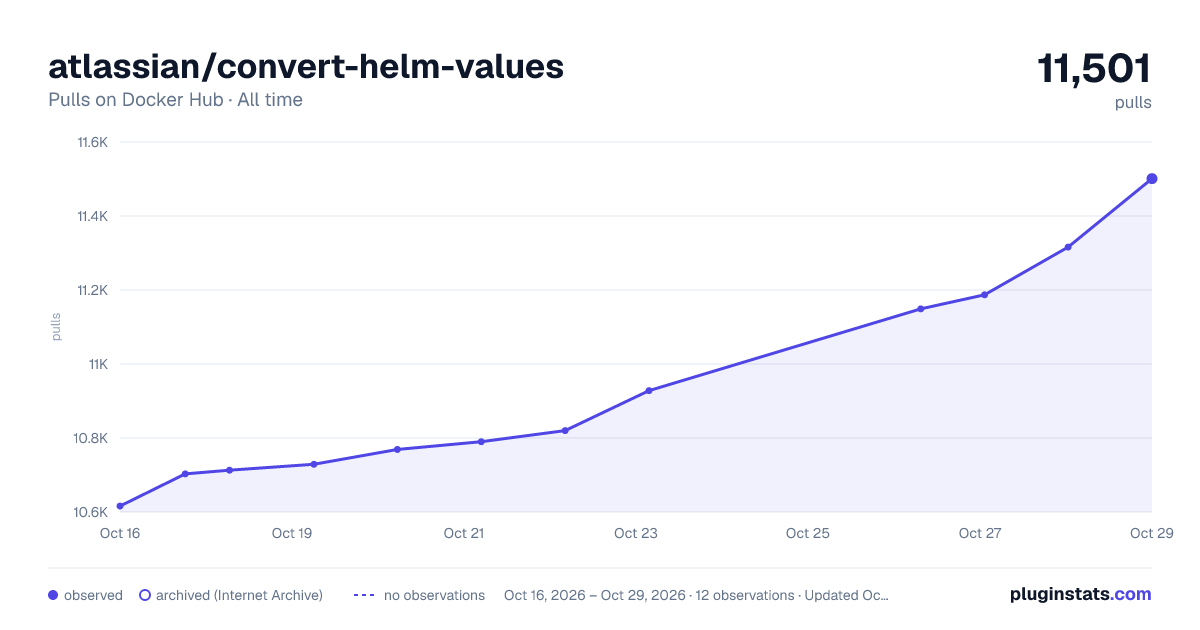
Task: Click the 10.6K y-axis label
Action: point(93,512)
